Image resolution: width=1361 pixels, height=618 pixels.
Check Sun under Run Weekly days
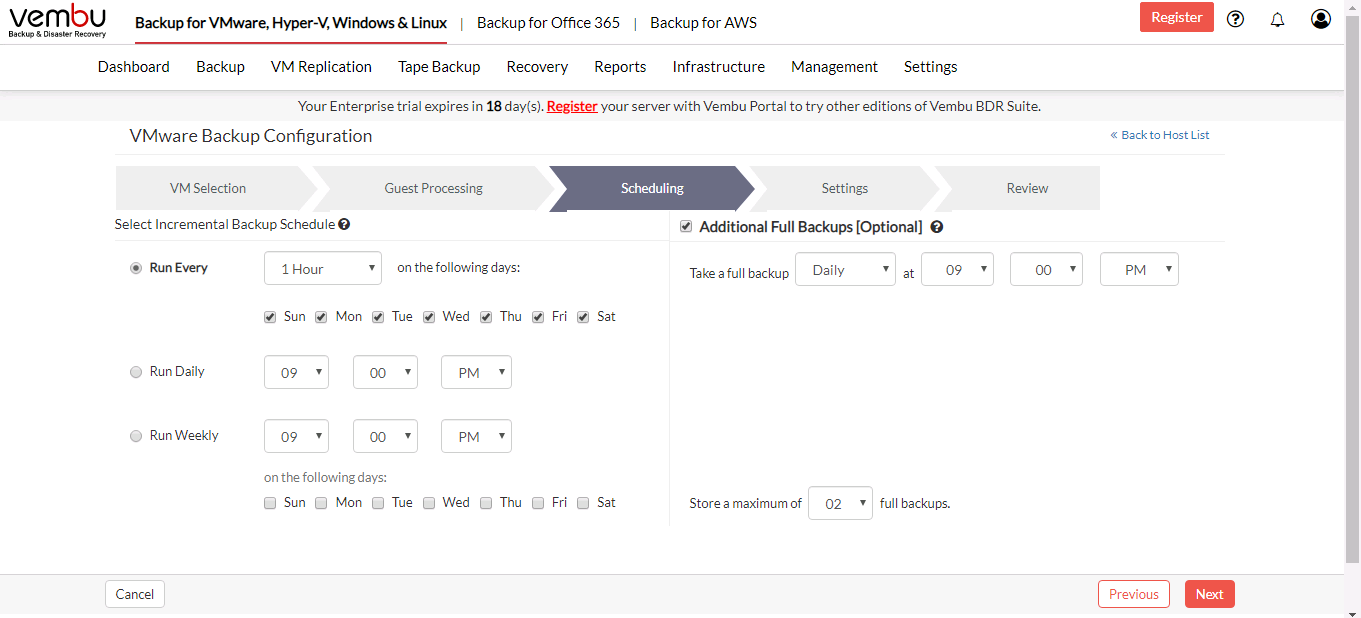pyautogui.click(x=270, y=503)
